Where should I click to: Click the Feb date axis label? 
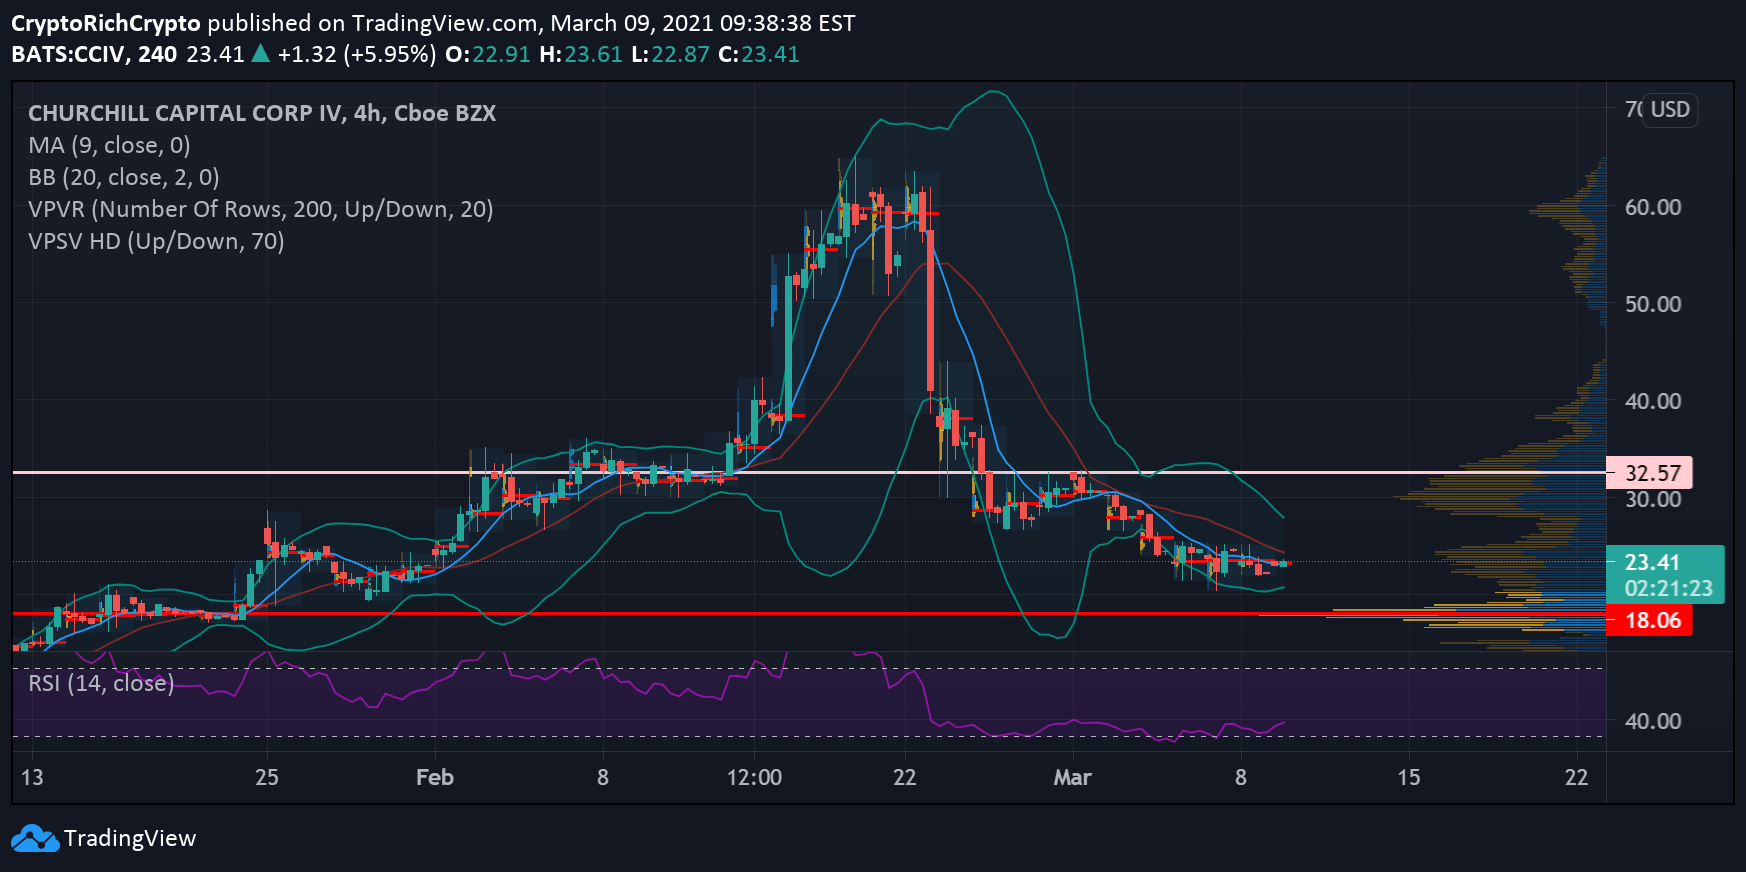point(435,777)
